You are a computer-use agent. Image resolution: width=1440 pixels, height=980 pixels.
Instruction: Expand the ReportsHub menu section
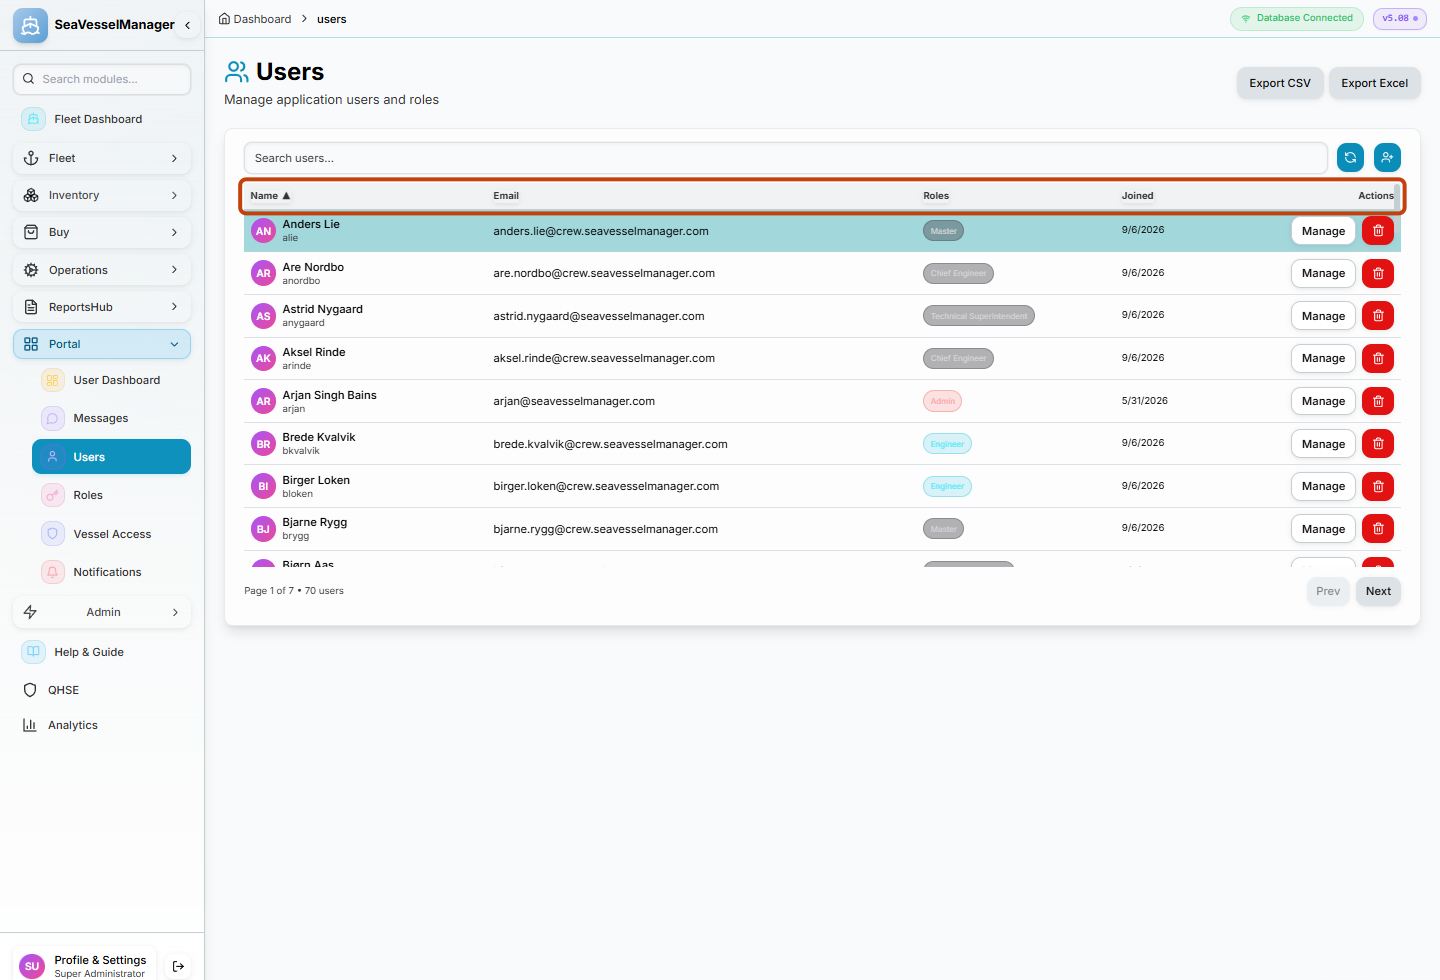click(x=102, y=307)
